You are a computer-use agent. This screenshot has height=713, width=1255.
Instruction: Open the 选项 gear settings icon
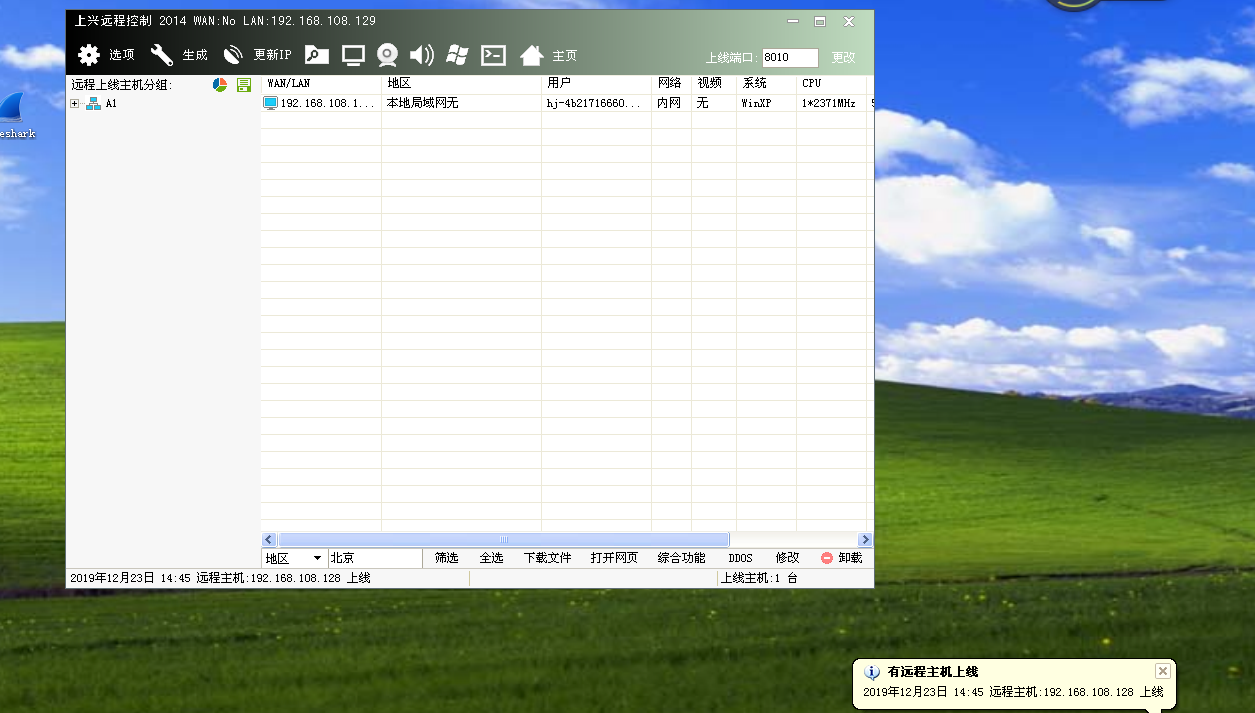coord(89,55)
